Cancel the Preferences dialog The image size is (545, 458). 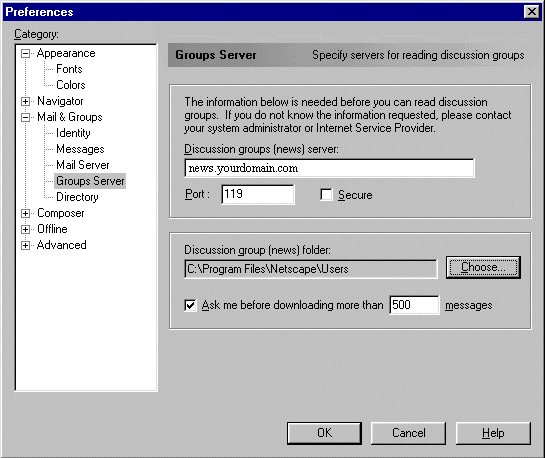408,433
